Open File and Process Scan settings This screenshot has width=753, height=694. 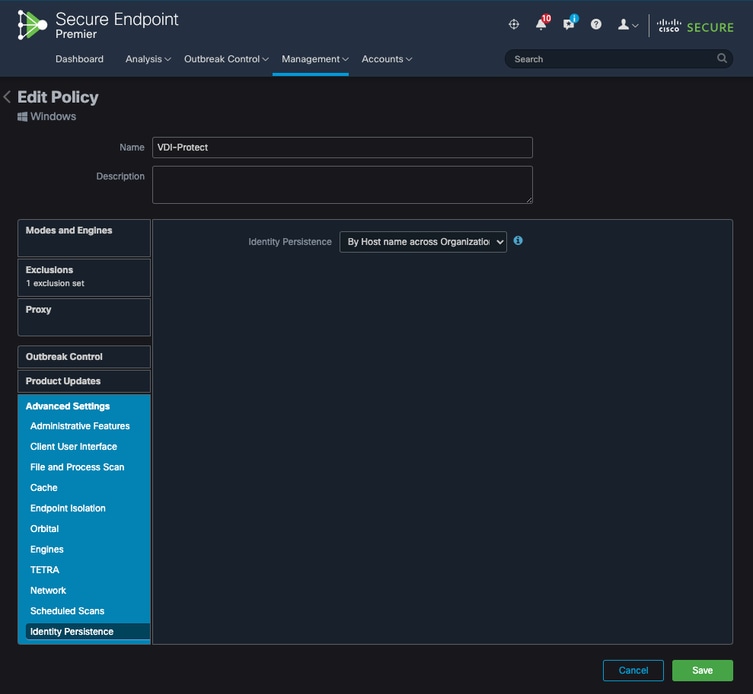pos(77,467)
